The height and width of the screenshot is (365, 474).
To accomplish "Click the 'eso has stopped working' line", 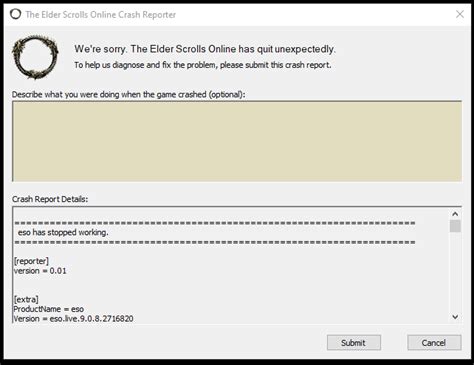I will (x=63, y=232).
